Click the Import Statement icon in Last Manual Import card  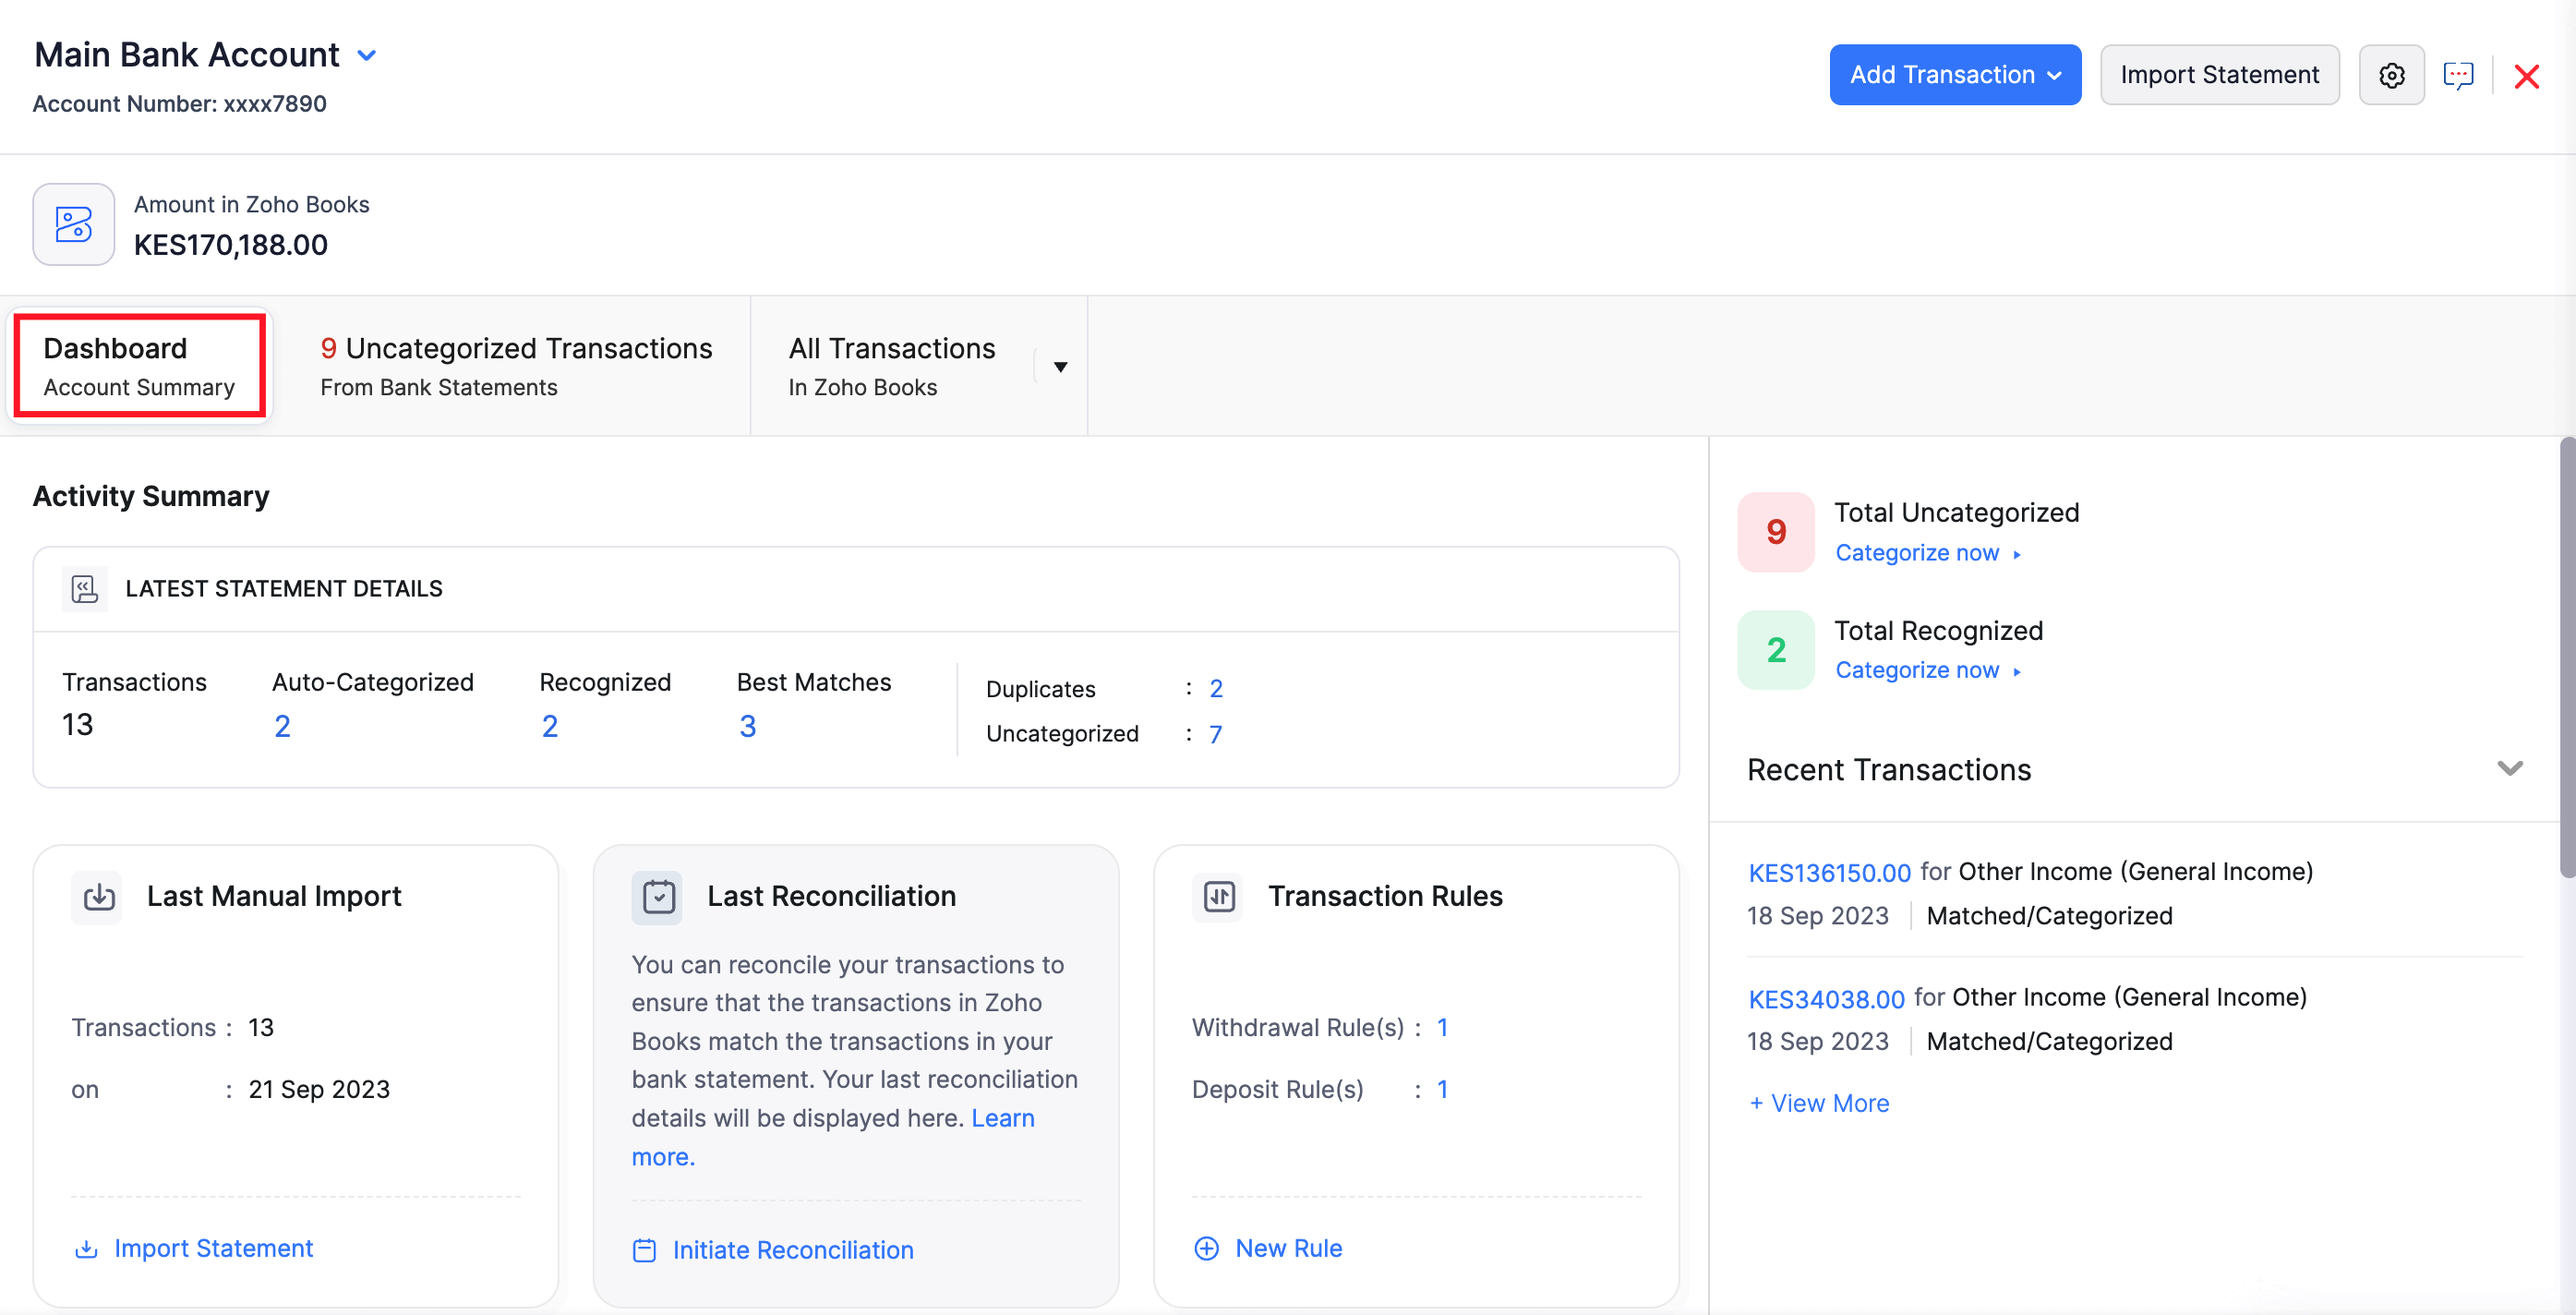(x=87, y=1248)
